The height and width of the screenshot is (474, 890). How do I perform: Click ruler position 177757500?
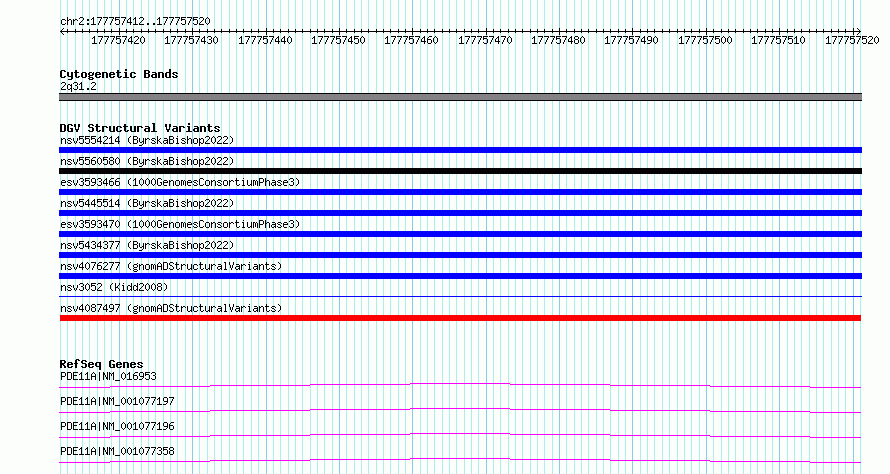(706, 40)
